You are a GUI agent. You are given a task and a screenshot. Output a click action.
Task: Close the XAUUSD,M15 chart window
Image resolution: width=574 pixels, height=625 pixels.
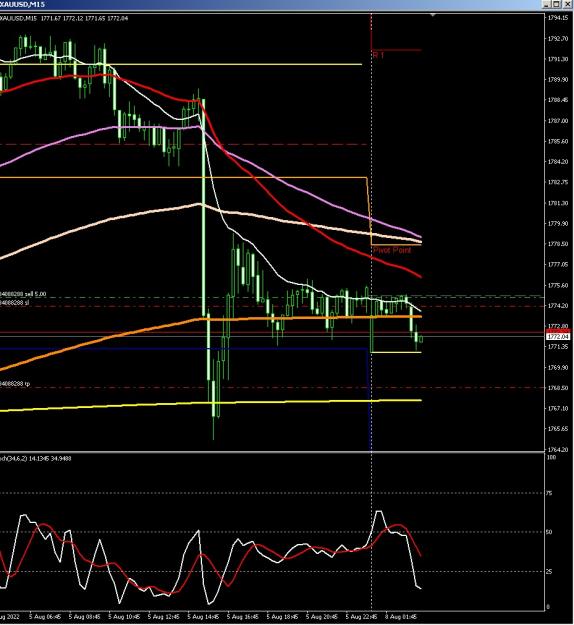coord(566,4)
